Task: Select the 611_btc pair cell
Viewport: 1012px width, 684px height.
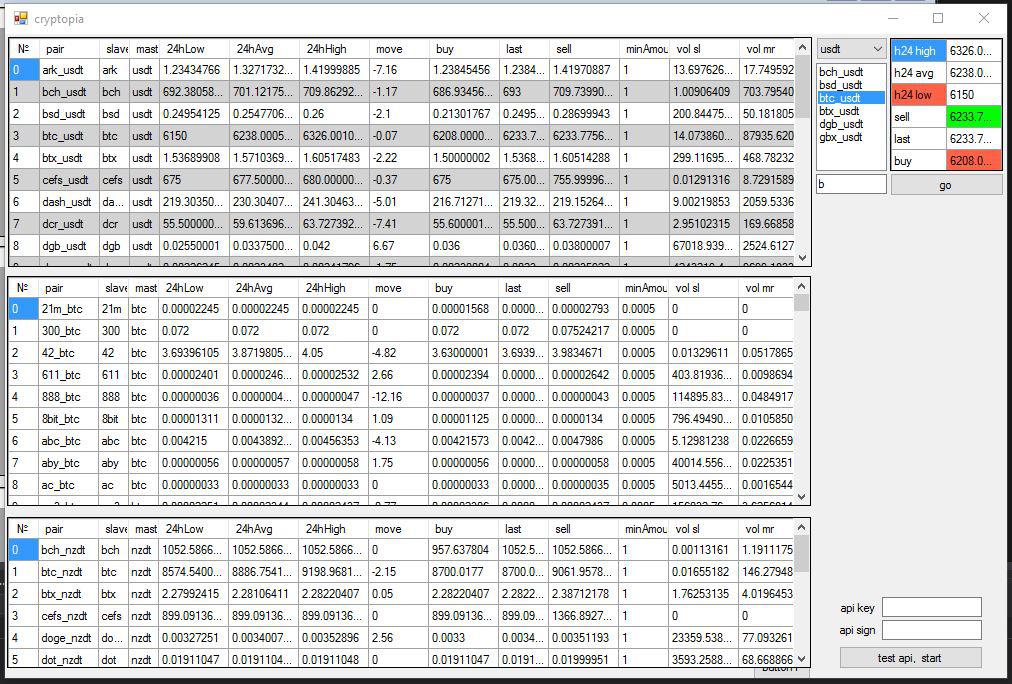Action: click(x=68, y=375)
